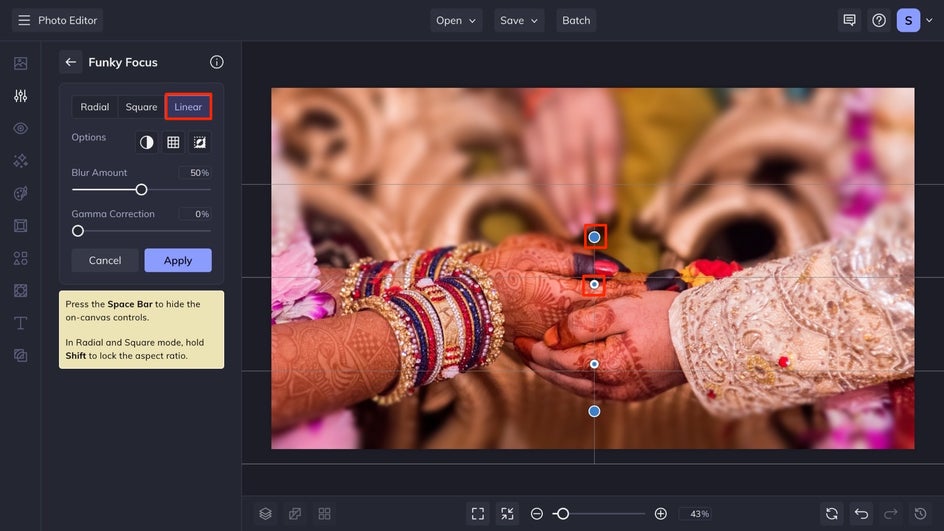Go back from Funky Focus panel
Screen dimensions: 944x531
tap(71, 62)
